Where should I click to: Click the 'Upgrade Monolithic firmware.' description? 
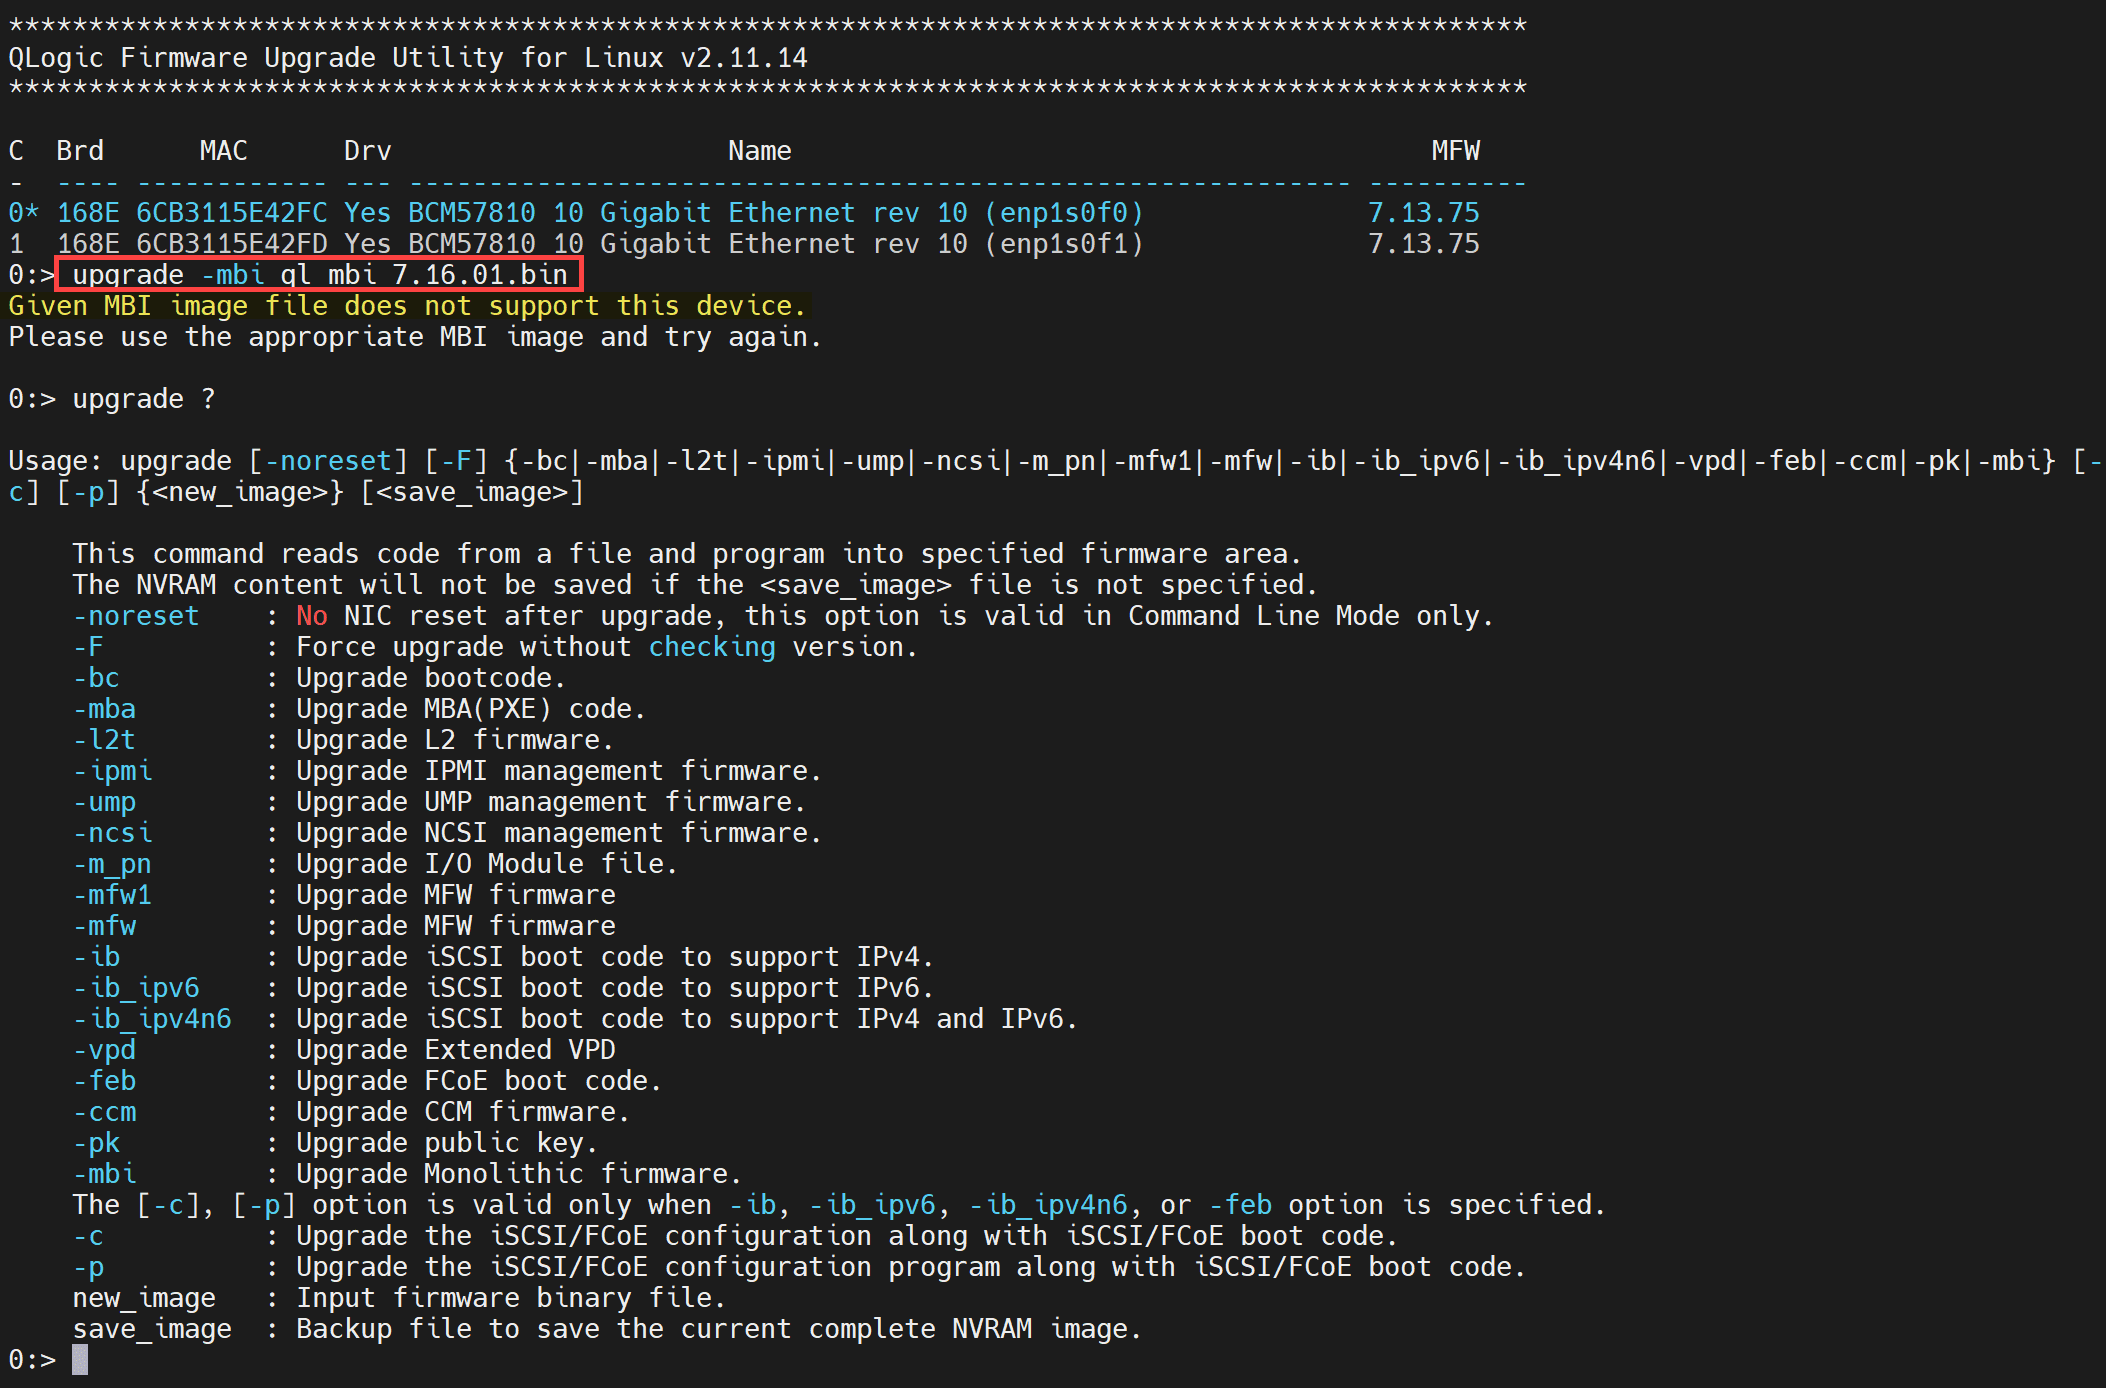coord(519,1174)
